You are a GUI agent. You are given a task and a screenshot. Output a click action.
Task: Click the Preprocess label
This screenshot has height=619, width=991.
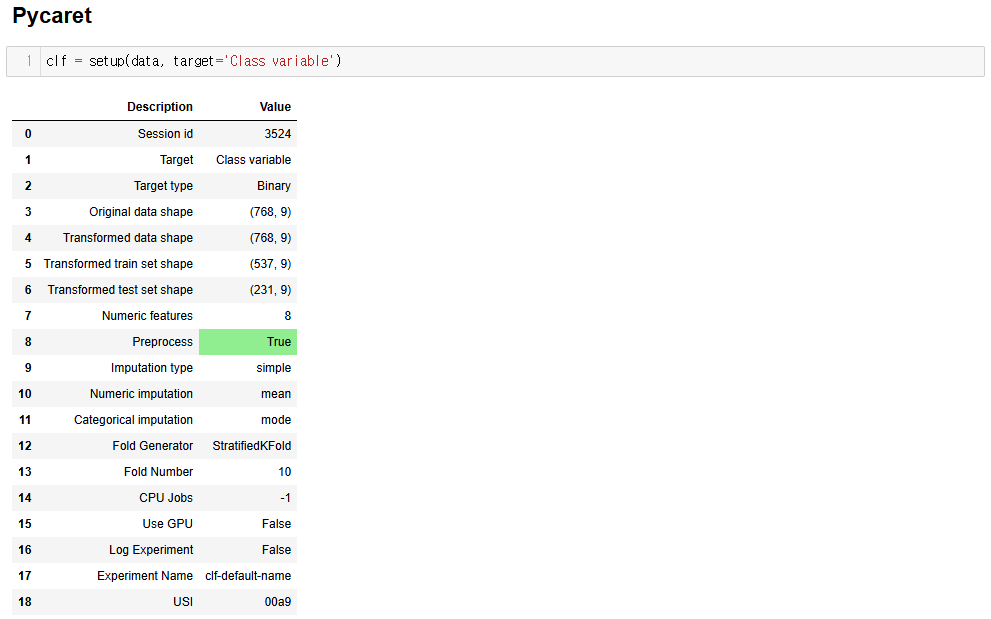tap(162, 341)
